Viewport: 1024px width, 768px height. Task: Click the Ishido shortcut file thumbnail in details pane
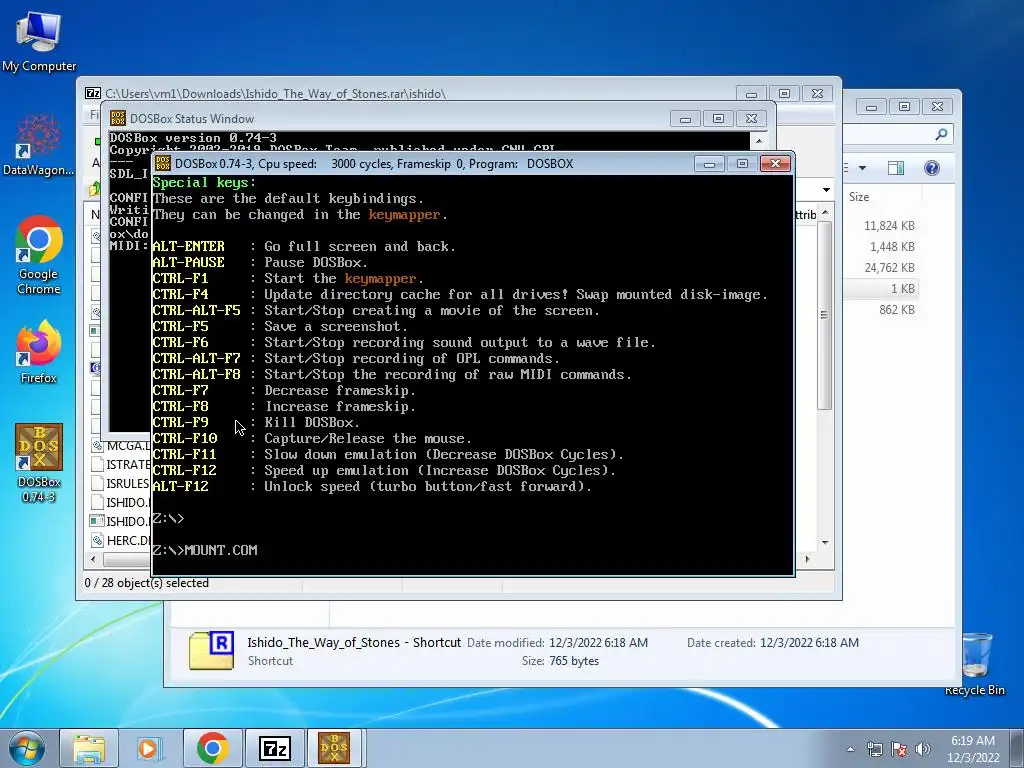coord(211,650)
